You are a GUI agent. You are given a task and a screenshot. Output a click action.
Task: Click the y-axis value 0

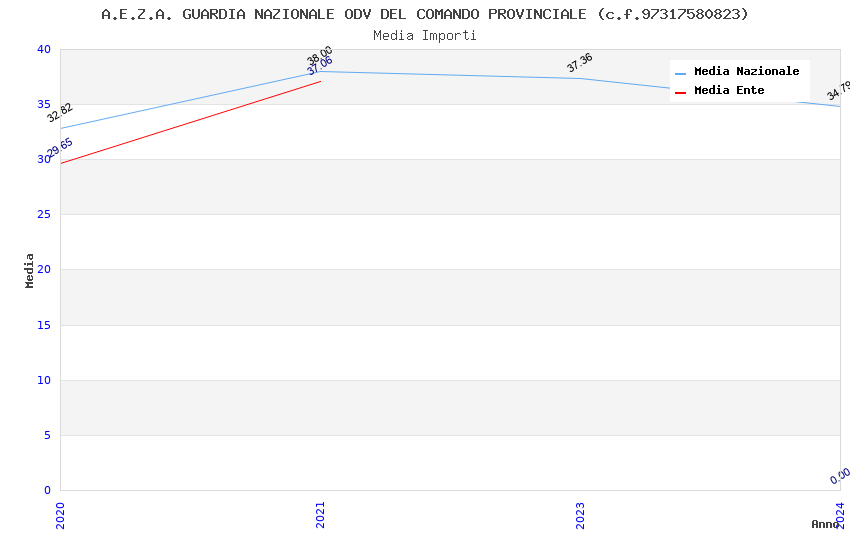point(48,490)
